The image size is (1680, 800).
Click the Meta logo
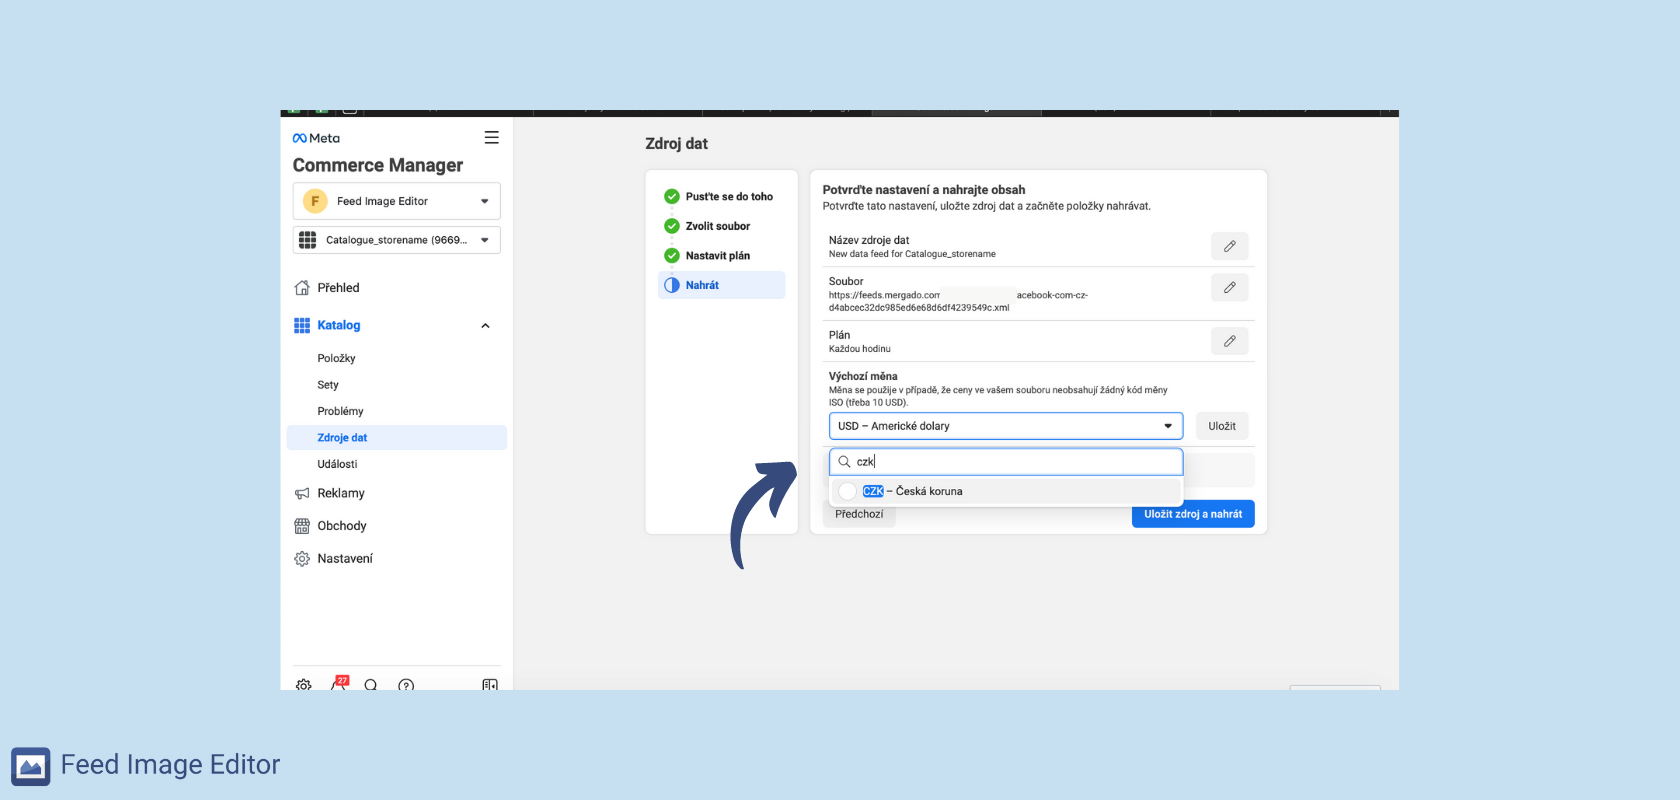tap(316, 138)
